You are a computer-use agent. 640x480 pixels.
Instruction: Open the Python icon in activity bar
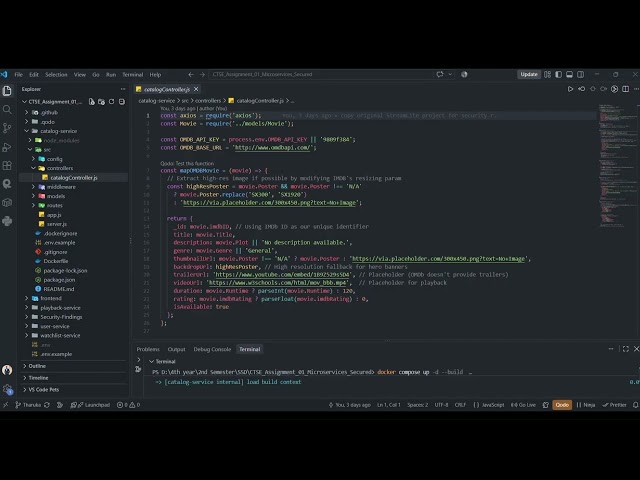pos(7,221)
